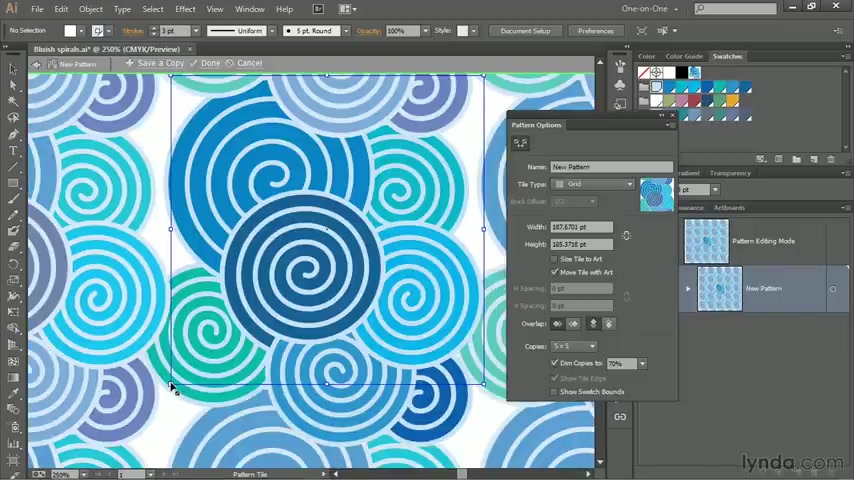Select the Line Segment tool
854x480 pixels.
pyautogui.click(x=13, y=167)
